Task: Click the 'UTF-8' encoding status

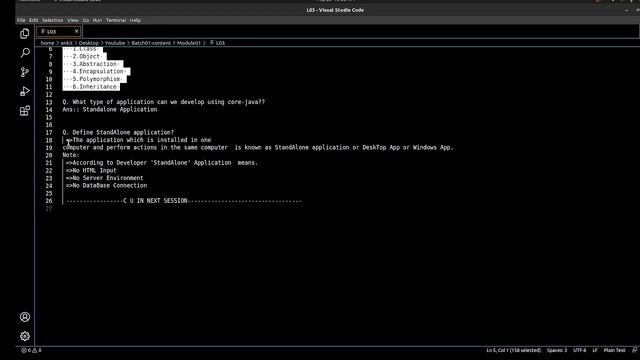Action: tap(580, 350)
